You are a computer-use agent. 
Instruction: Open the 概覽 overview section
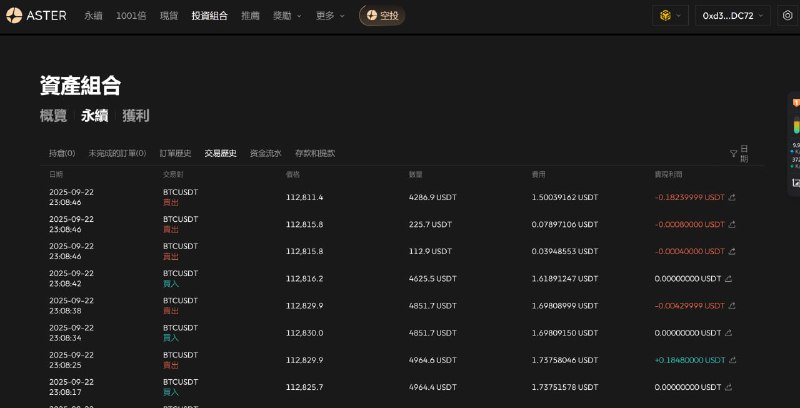53,115
